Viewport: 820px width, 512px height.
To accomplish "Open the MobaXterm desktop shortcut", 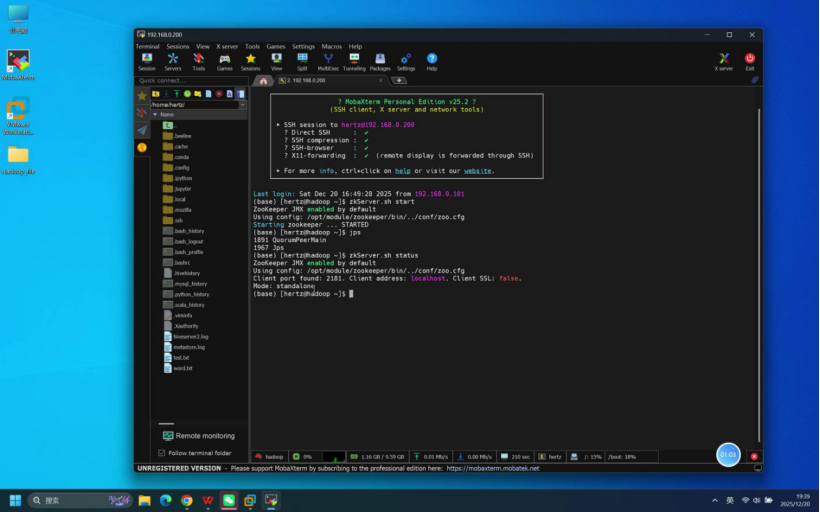I will point(18,65).
